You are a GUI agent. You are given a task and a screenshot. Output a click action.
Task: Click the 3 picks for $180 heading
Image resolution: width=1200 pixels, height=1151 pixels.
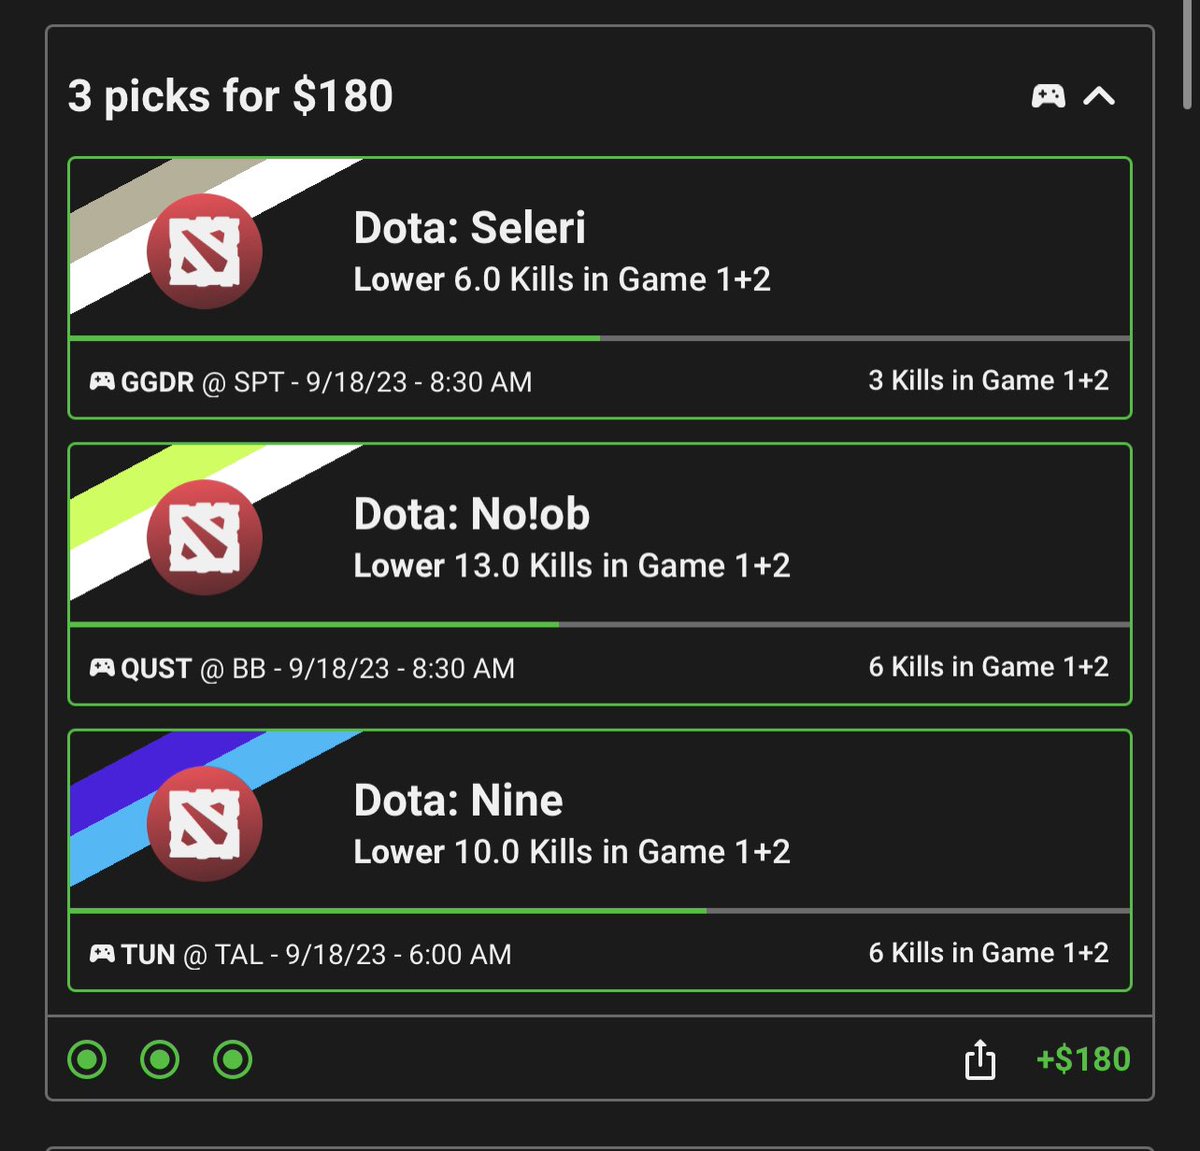(x=230, y=96)
